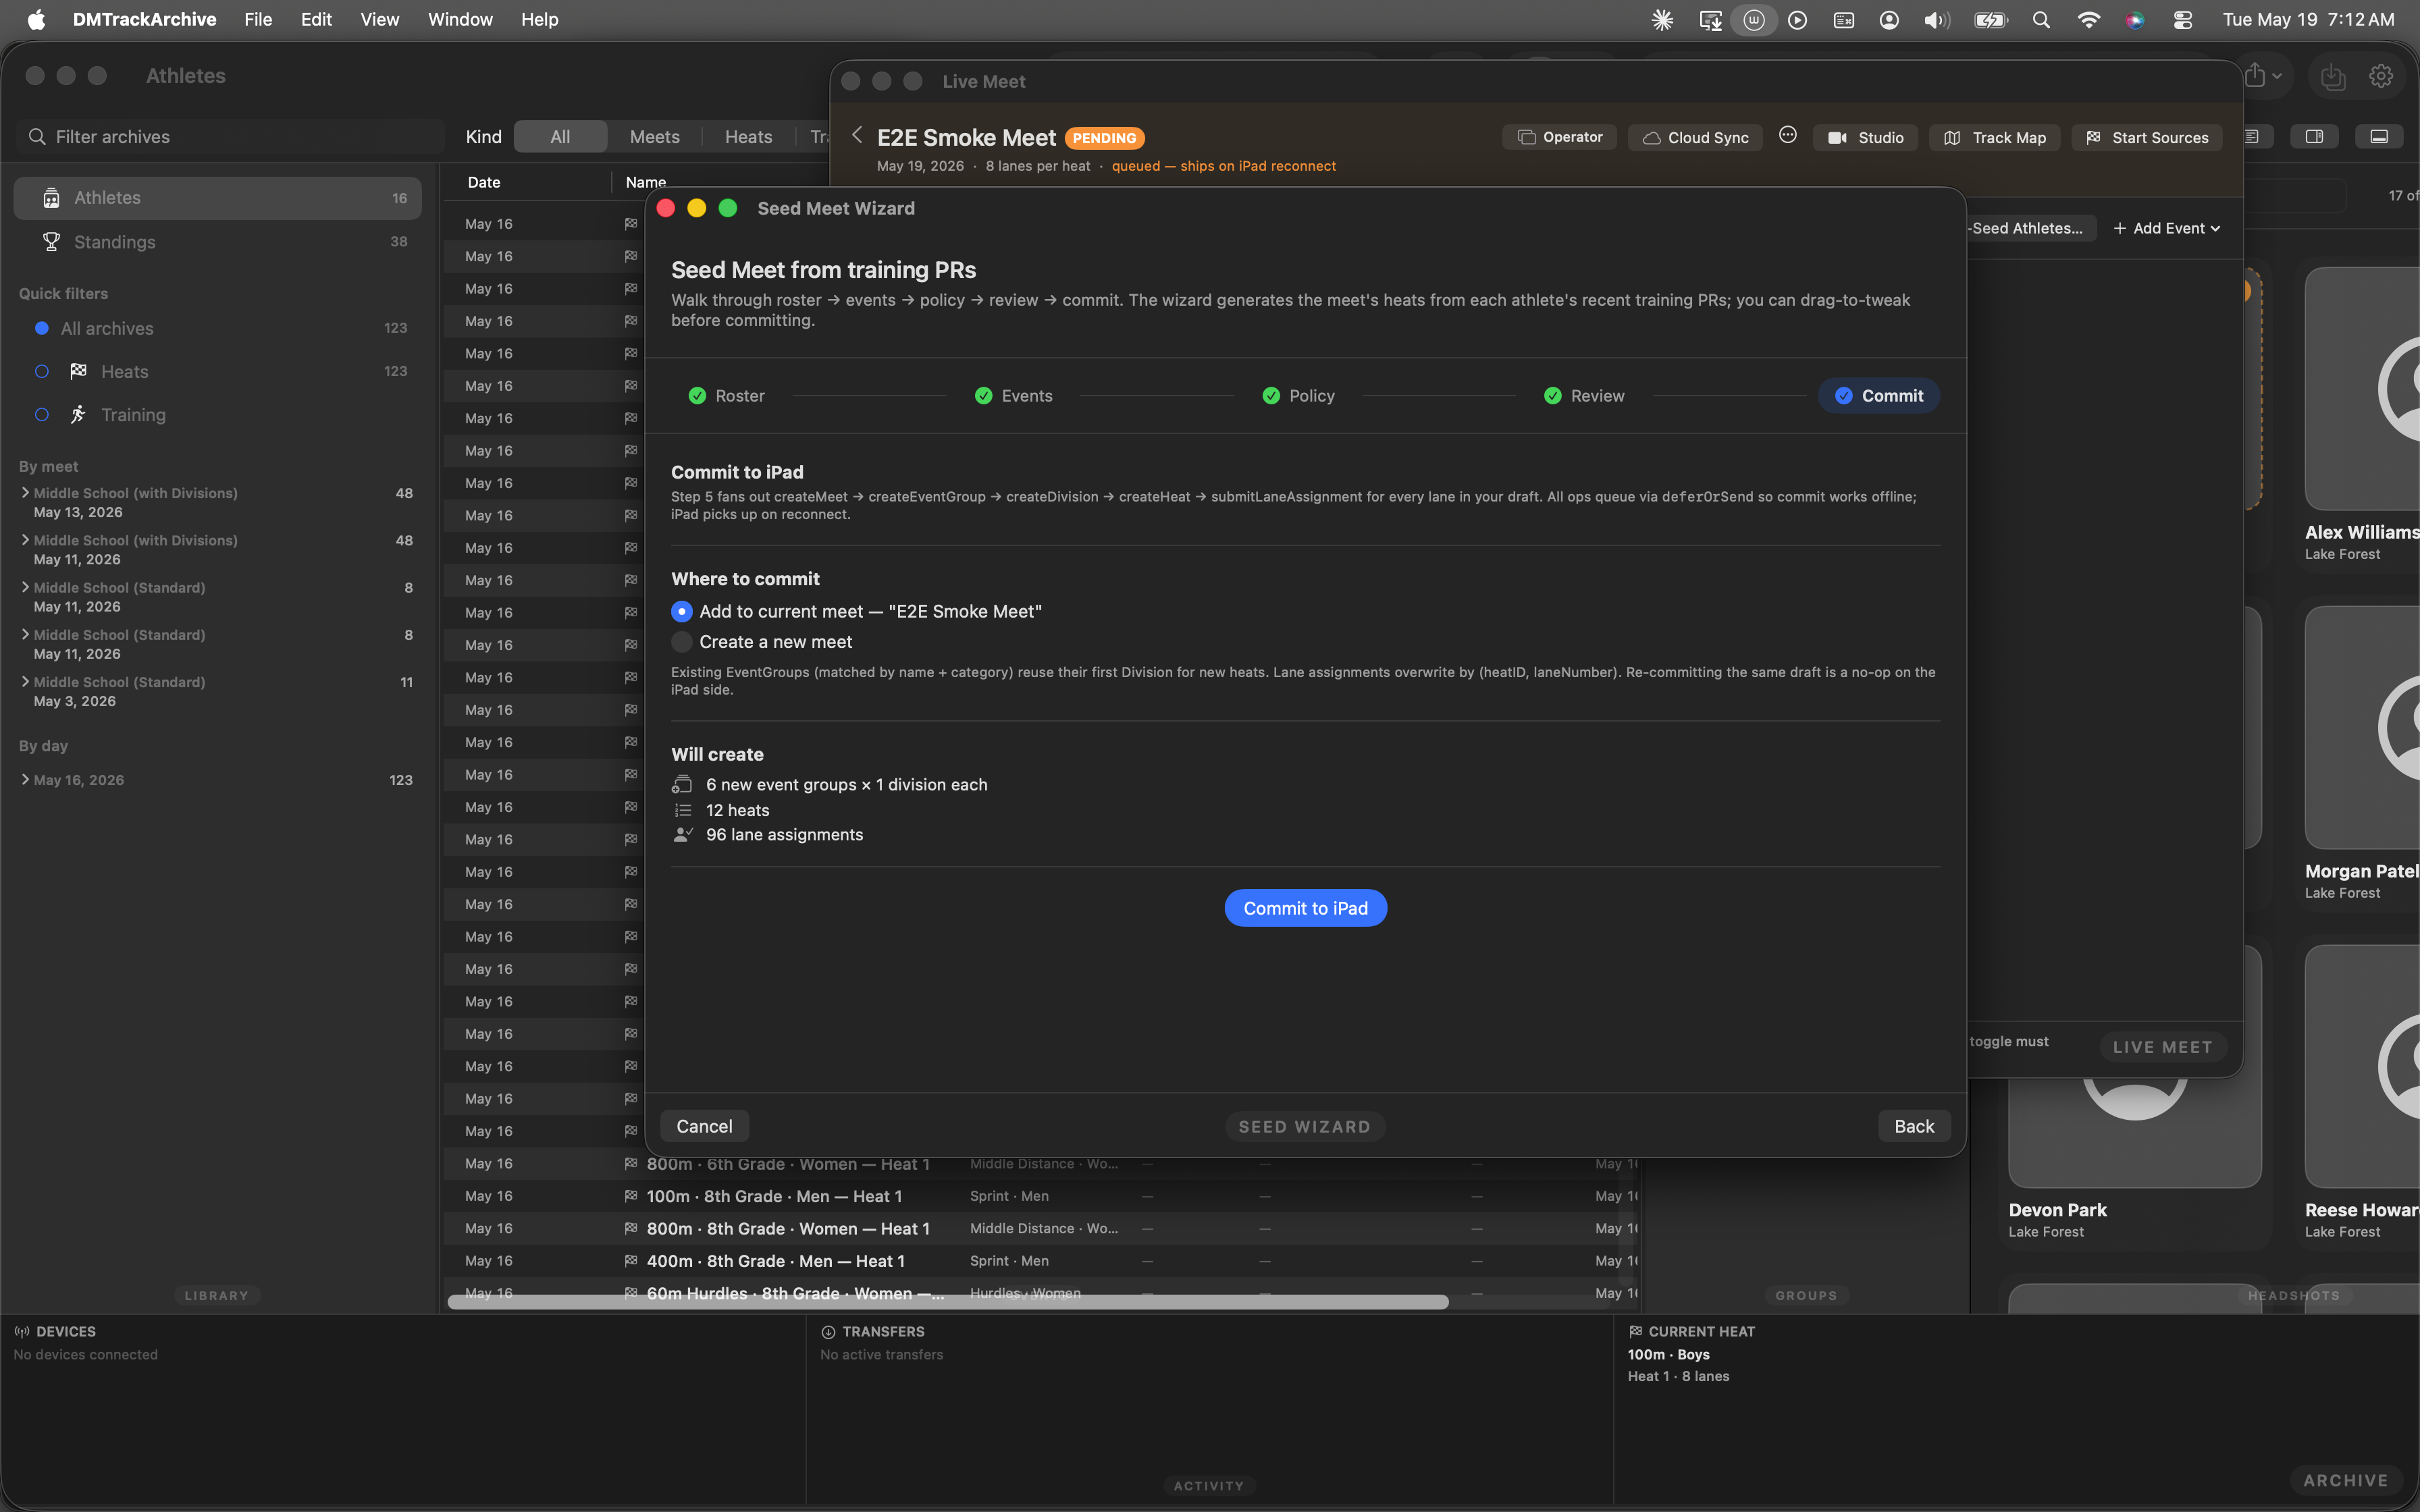Open the Window menu

[460, 20]
